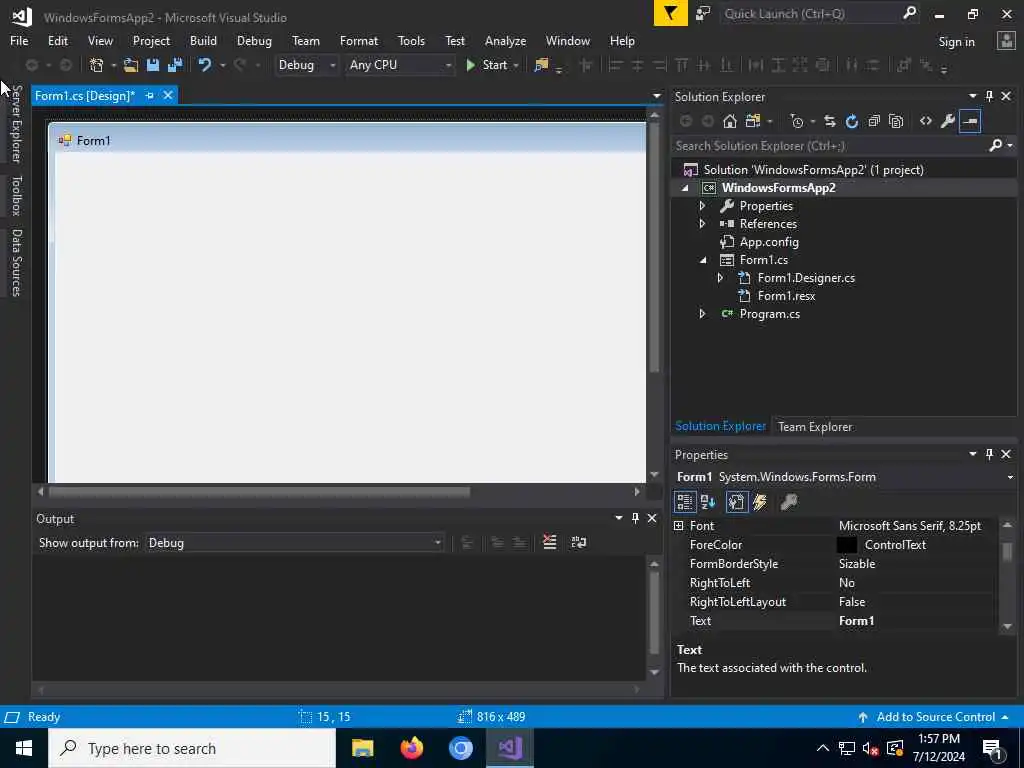This screenshot has height=768, width=1024.
Task: Expand the Font property
Action: tap(679, 526)
